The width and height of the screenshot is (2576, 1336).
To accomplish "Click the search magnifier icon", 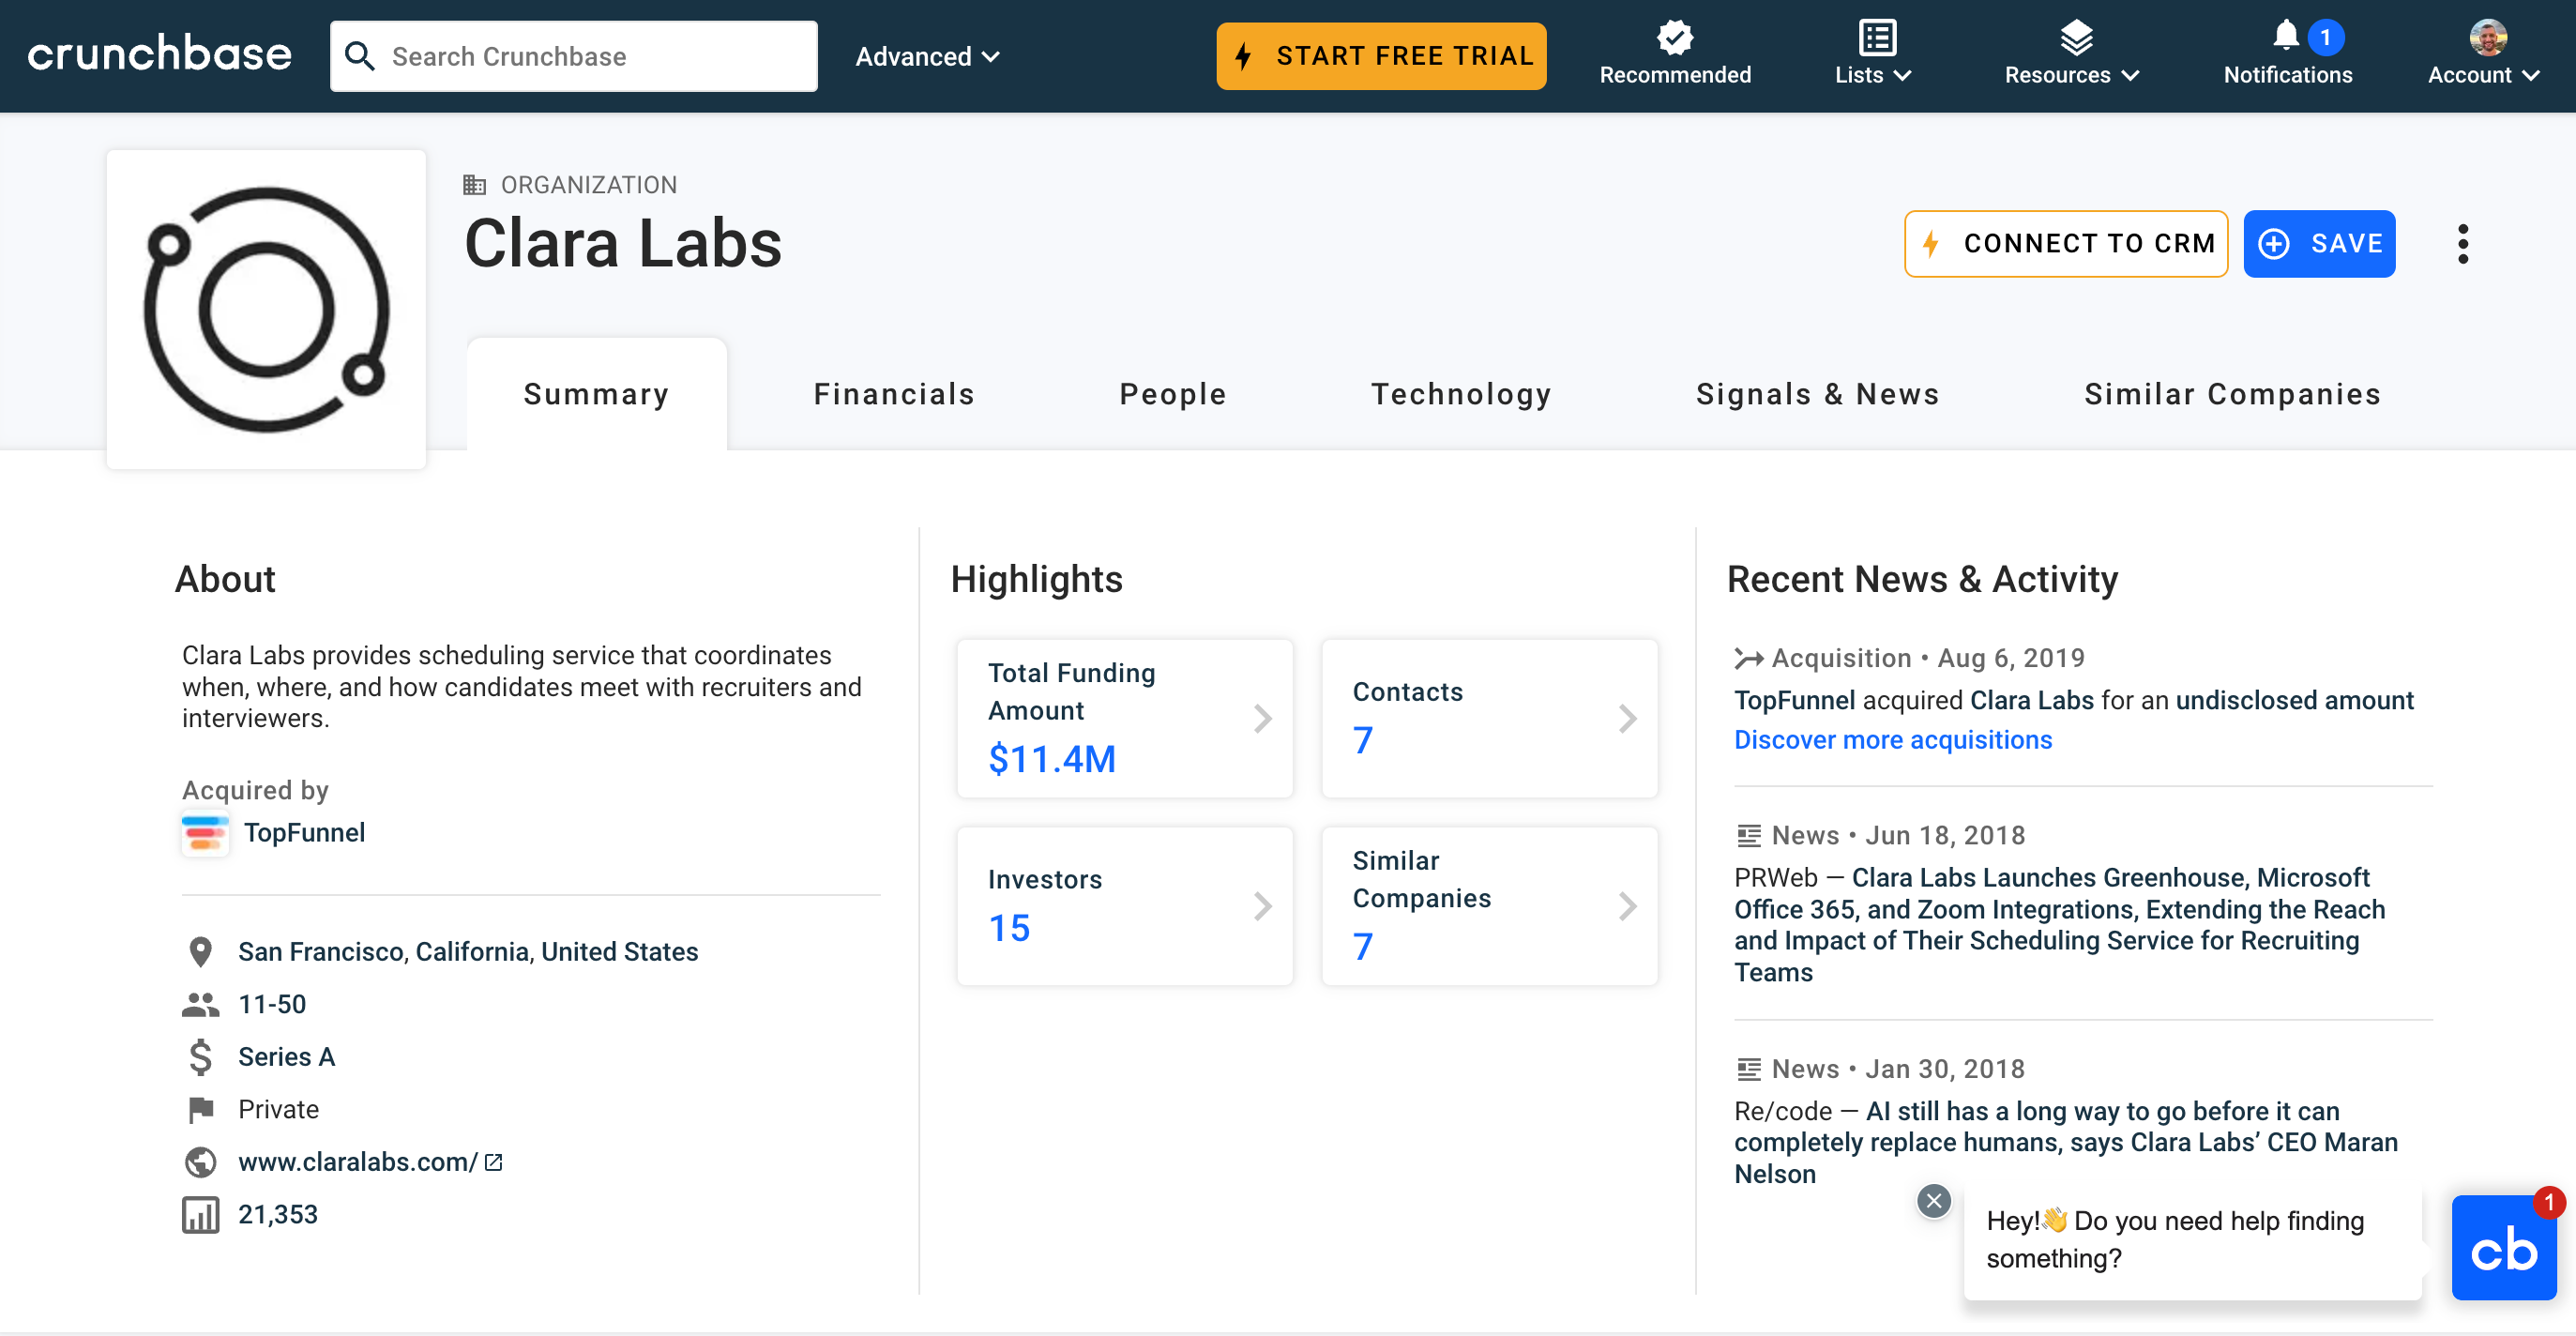I will pos(359,56).
